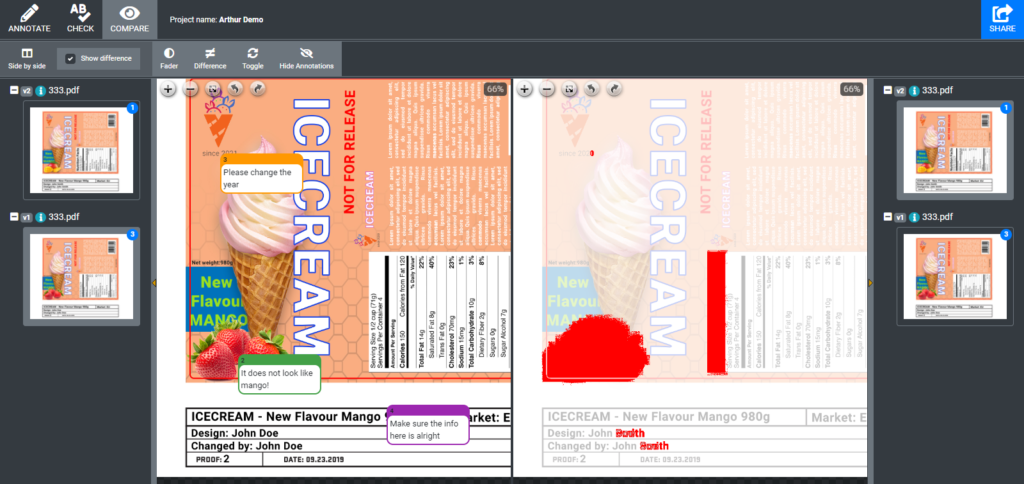Screen dimensions: 1024x484
Task: Rotate the right document clockwise
Action: tap(614, 89)
